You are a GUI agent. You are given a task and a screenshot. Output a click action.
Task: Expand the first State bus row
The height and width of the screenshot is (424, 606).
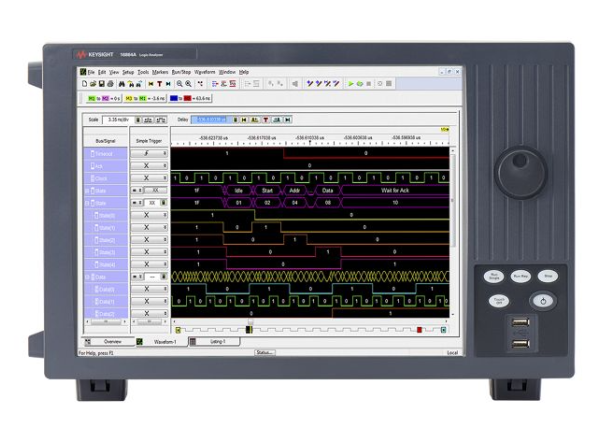coord(87,191)
